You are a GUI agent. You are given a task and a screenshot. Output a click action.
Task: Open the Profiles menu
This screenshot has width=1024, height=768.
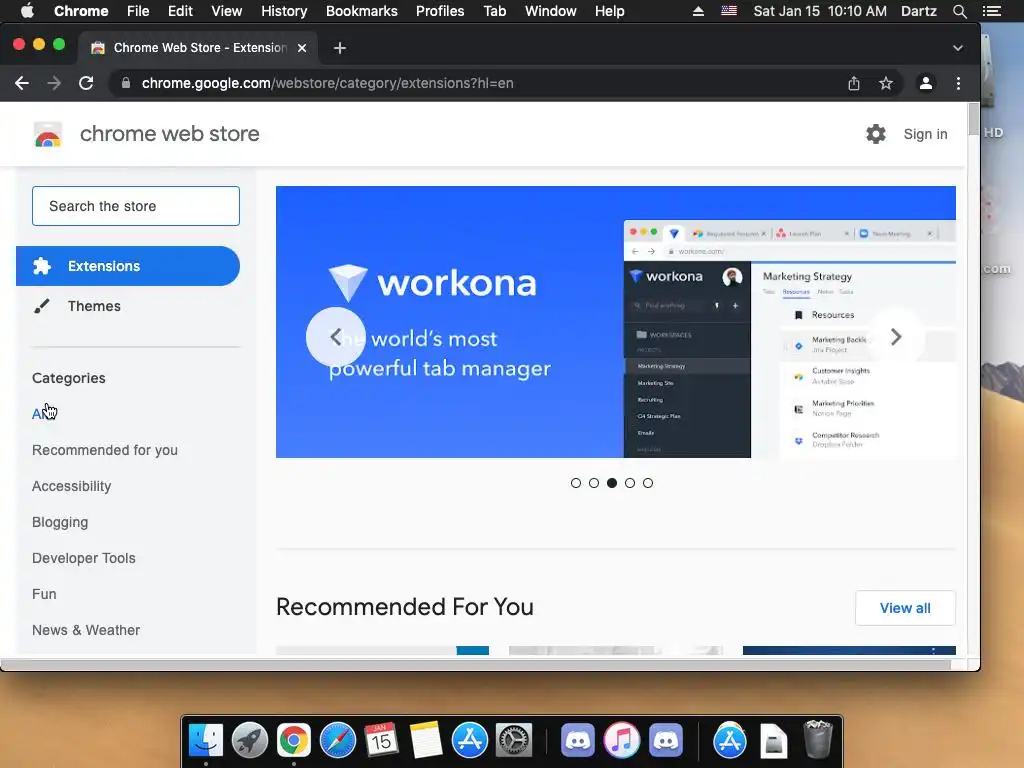click(x=440, y=11)
